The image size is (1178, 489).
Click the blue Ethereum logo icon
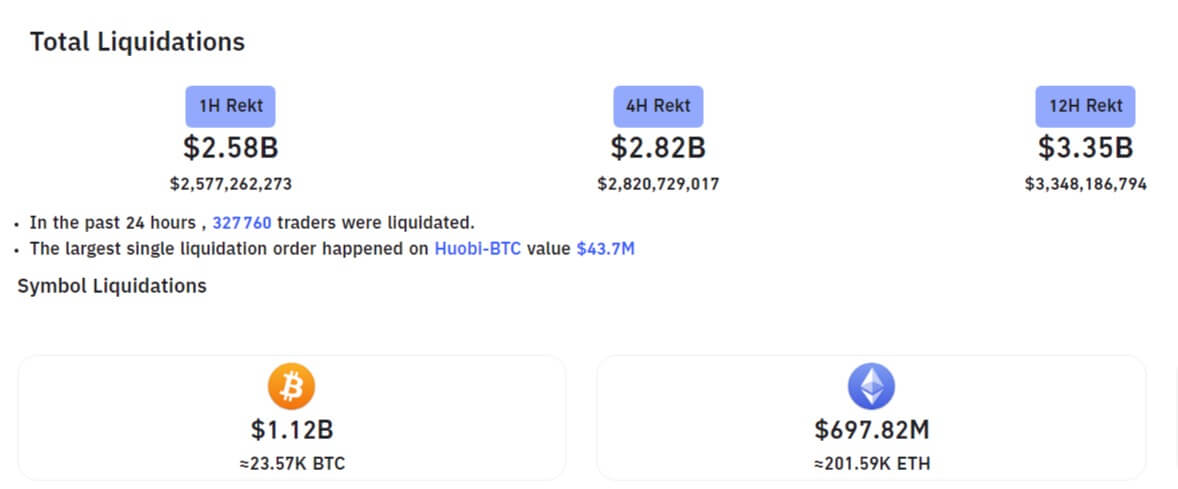pos(871,385)
